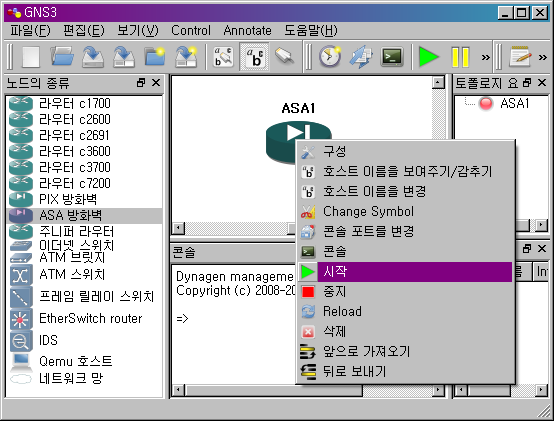Click the disk icon with the yellow star
This screenshot has width=554, height=421.
(186, 57)
